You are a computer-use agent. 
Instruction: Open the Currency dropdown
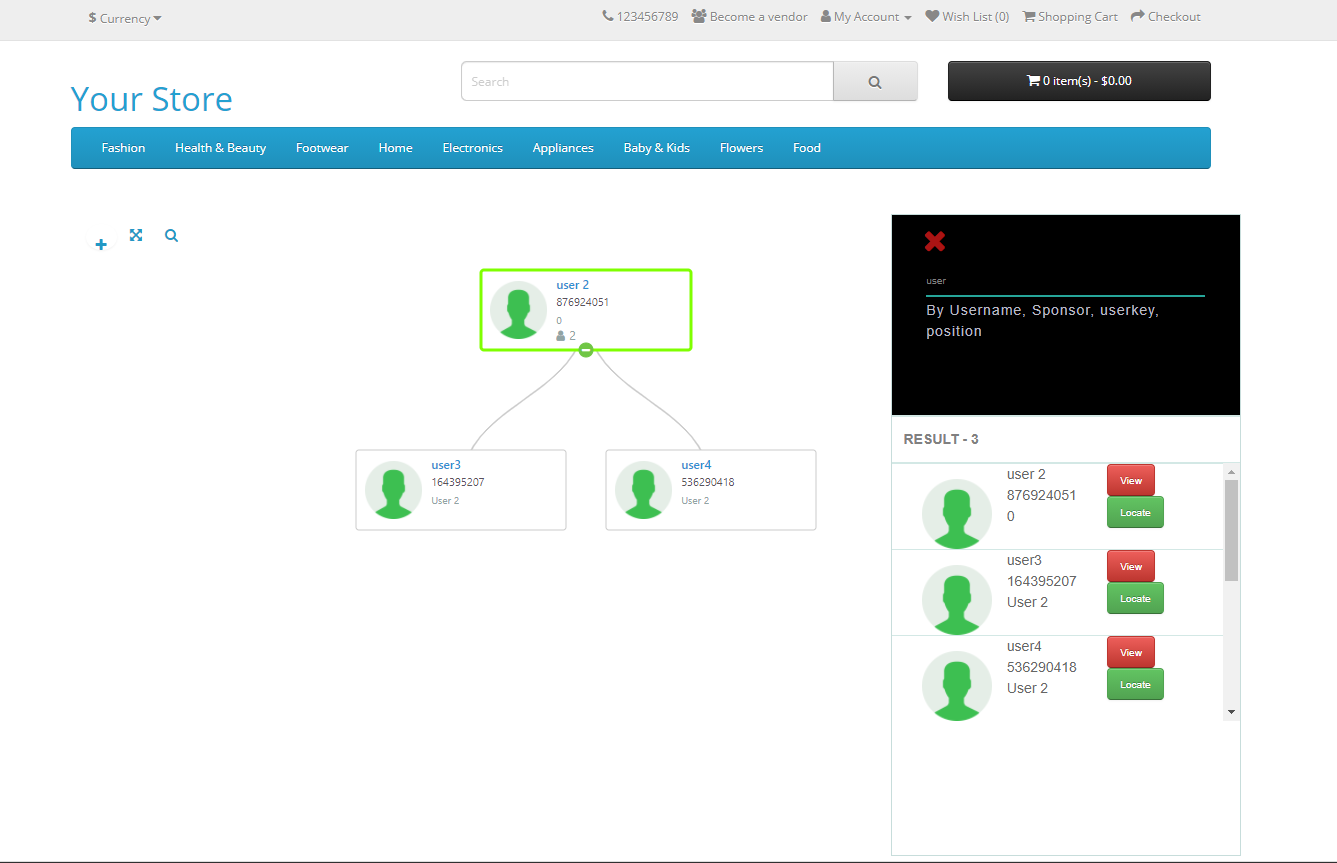(125, 18)
